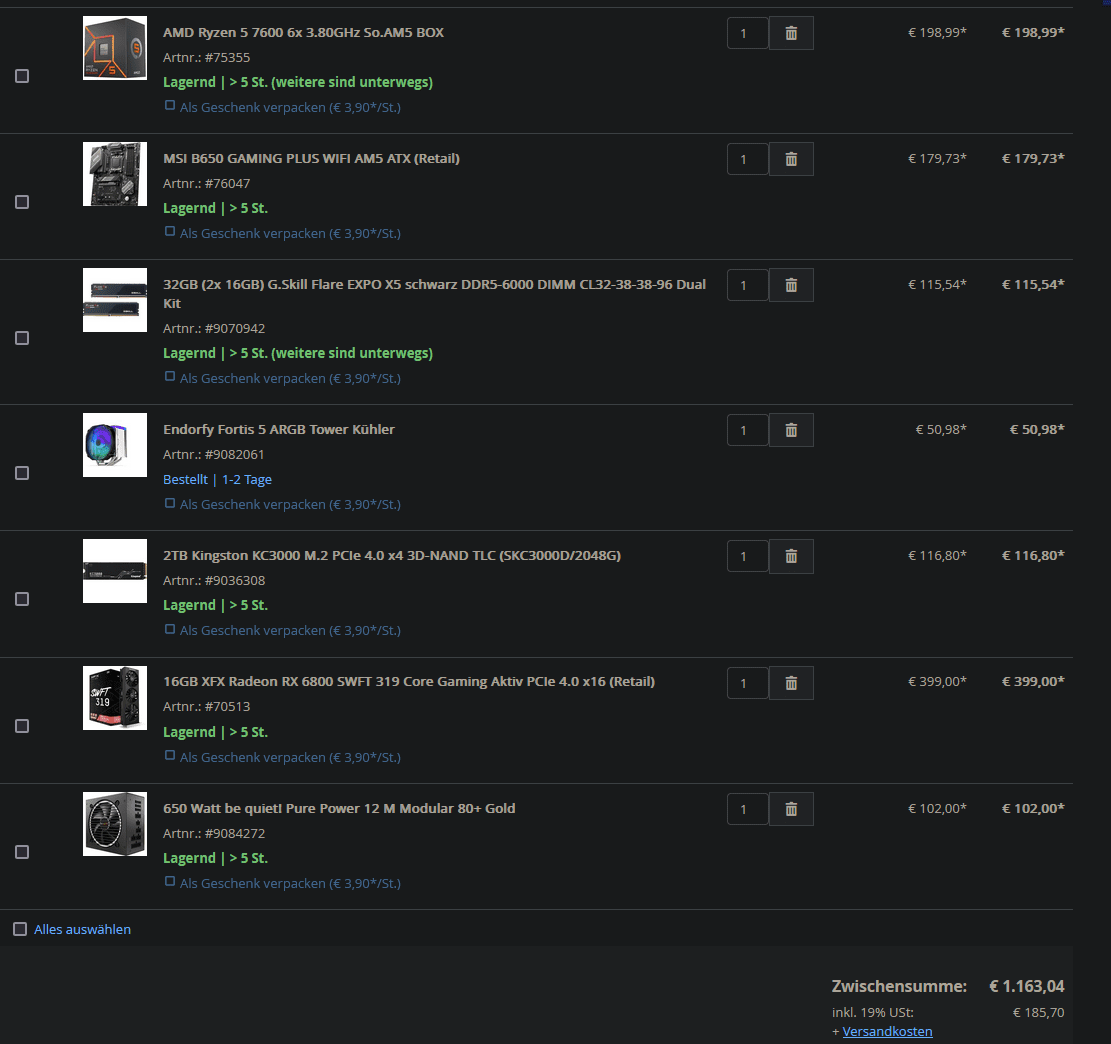Tick the Kingston KC3000 row checkbox
The image size is (1111, 1044).
pyautogui.click(x=22, y=599)
